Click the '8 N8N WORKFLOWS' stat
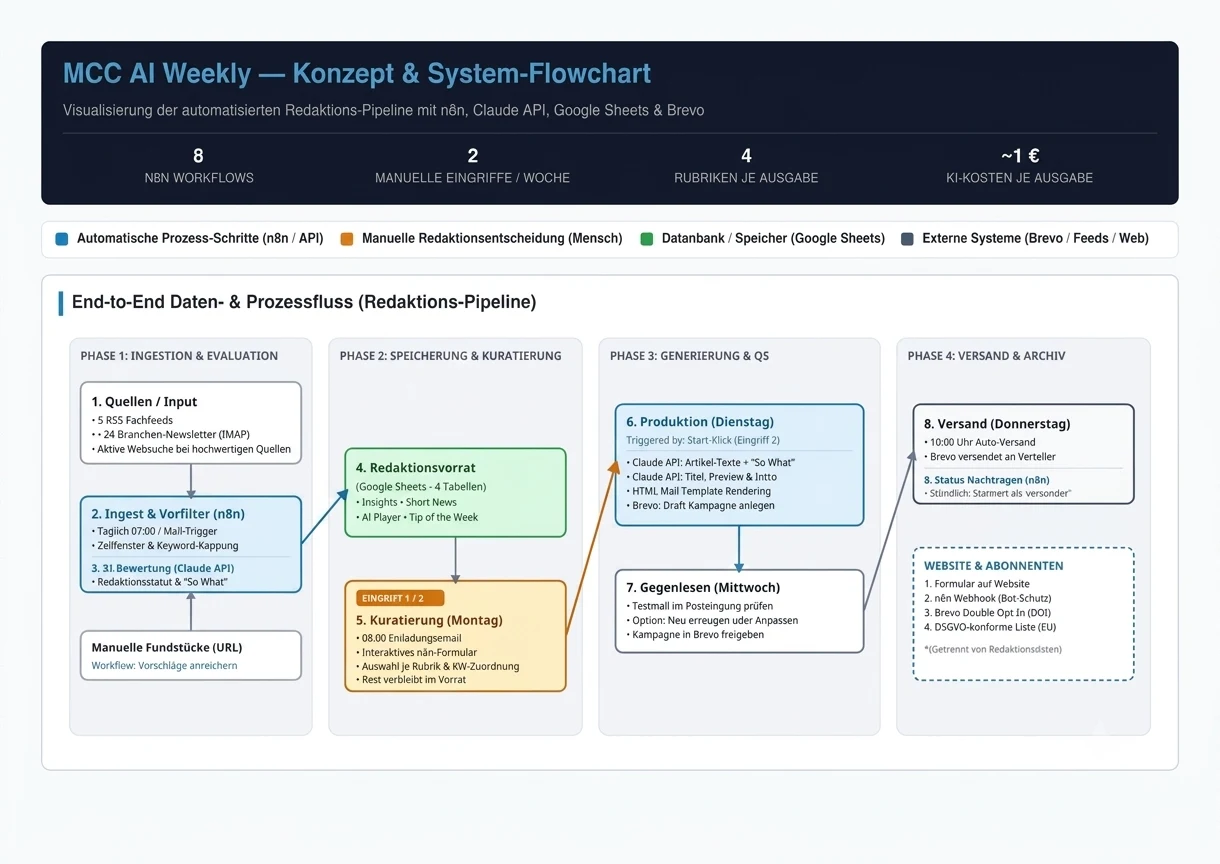 [x=199, y=166]
